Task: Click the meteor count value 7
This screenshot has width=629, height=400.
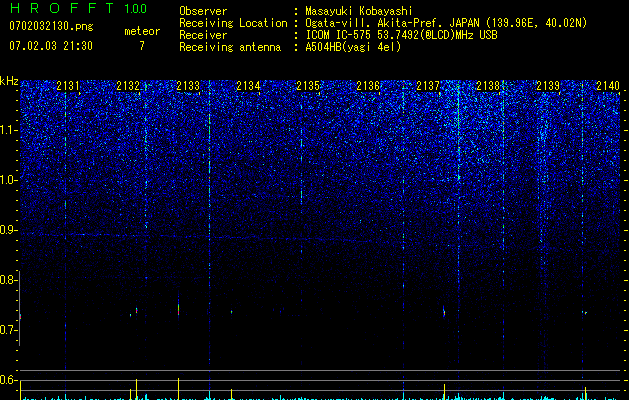Action: [x=142, y=46]
